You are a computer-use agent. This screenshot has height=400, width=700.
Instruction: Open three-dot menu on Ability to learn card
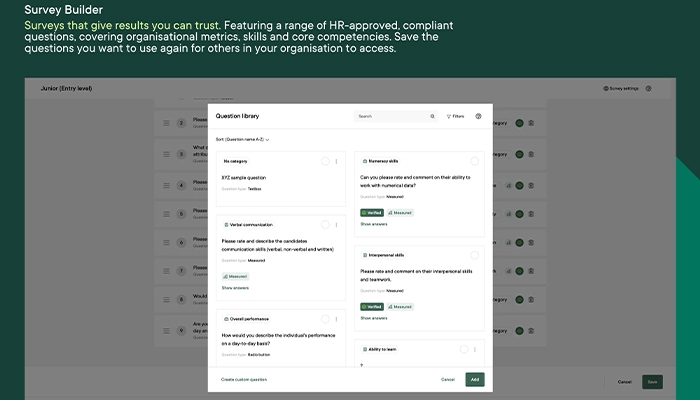(475, 350)
